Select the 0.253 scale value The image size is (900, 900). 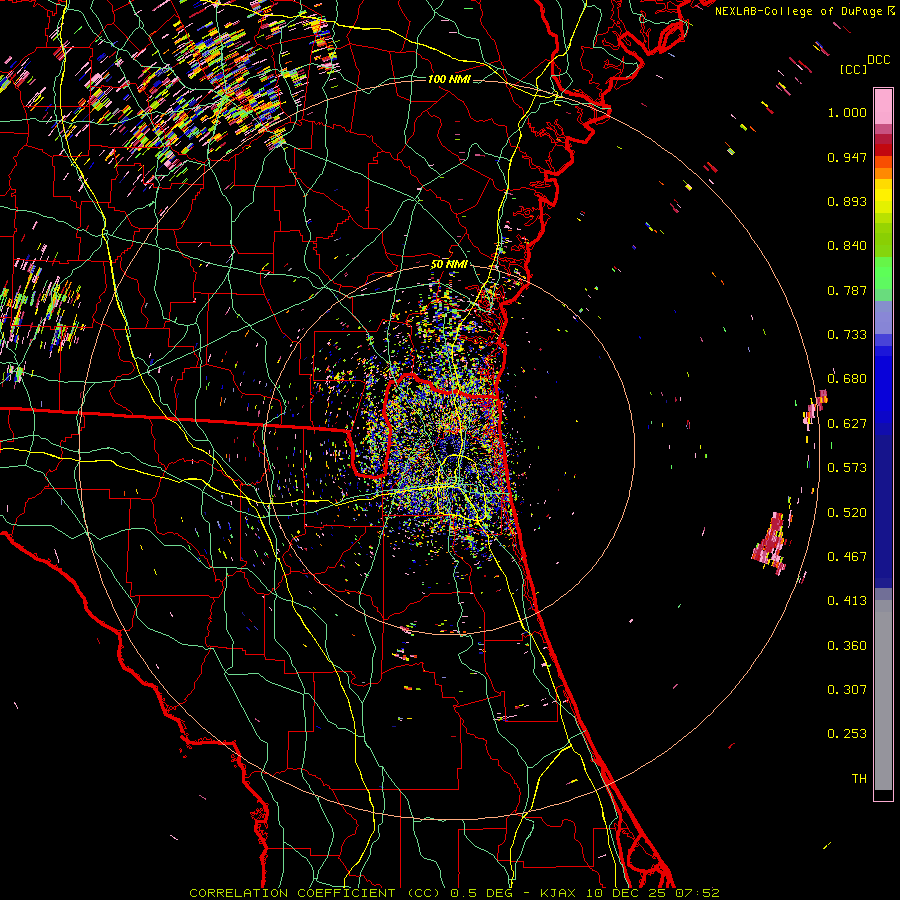pos(847,734)
